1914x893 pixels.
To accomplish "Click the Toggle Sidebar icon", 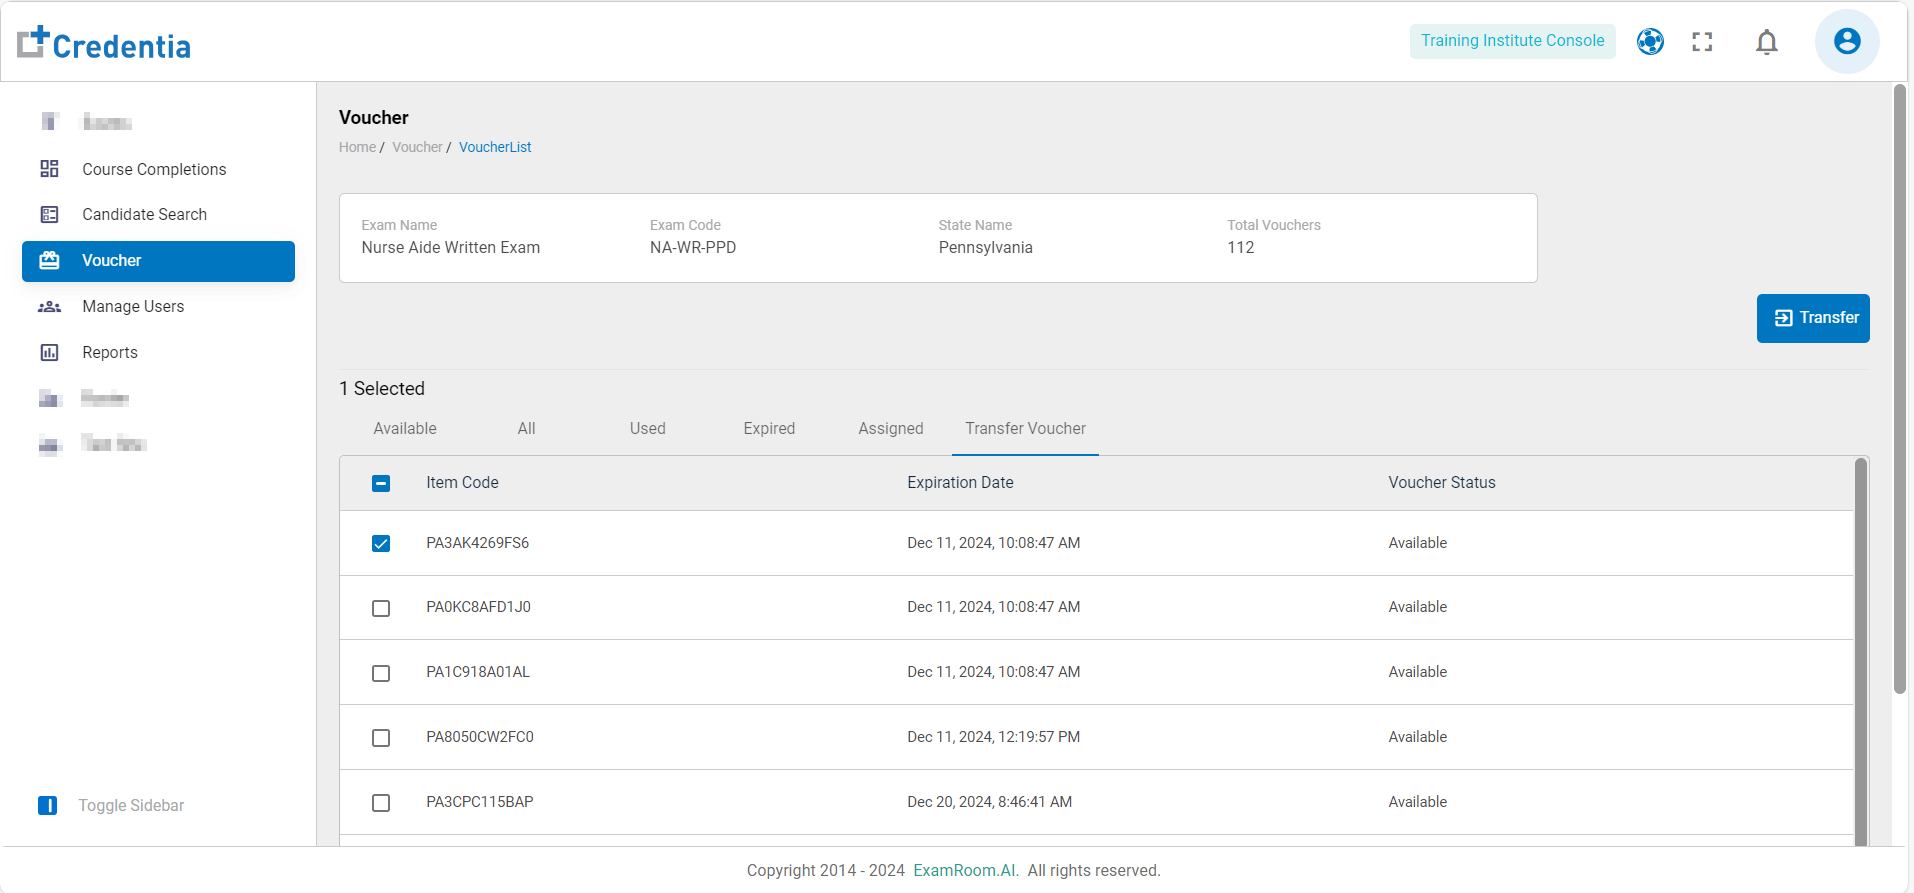I will coord(47,806).
